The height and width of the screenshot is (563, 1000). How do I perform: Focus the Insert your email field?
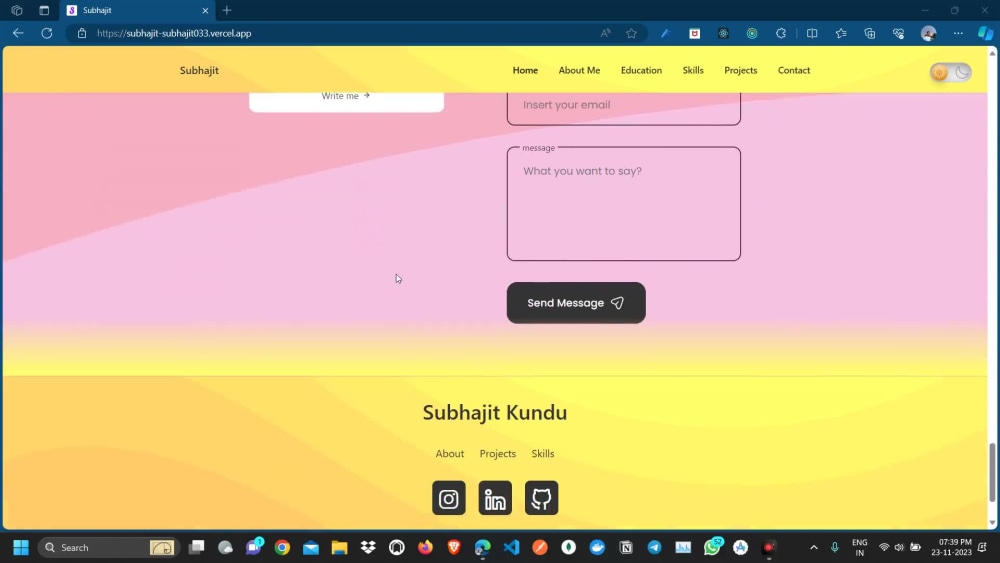624,106
